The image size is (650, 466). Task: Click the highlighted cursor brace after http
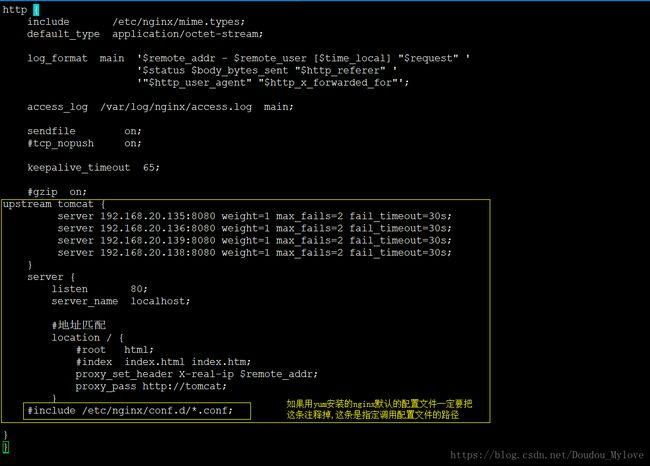(36, 10)
